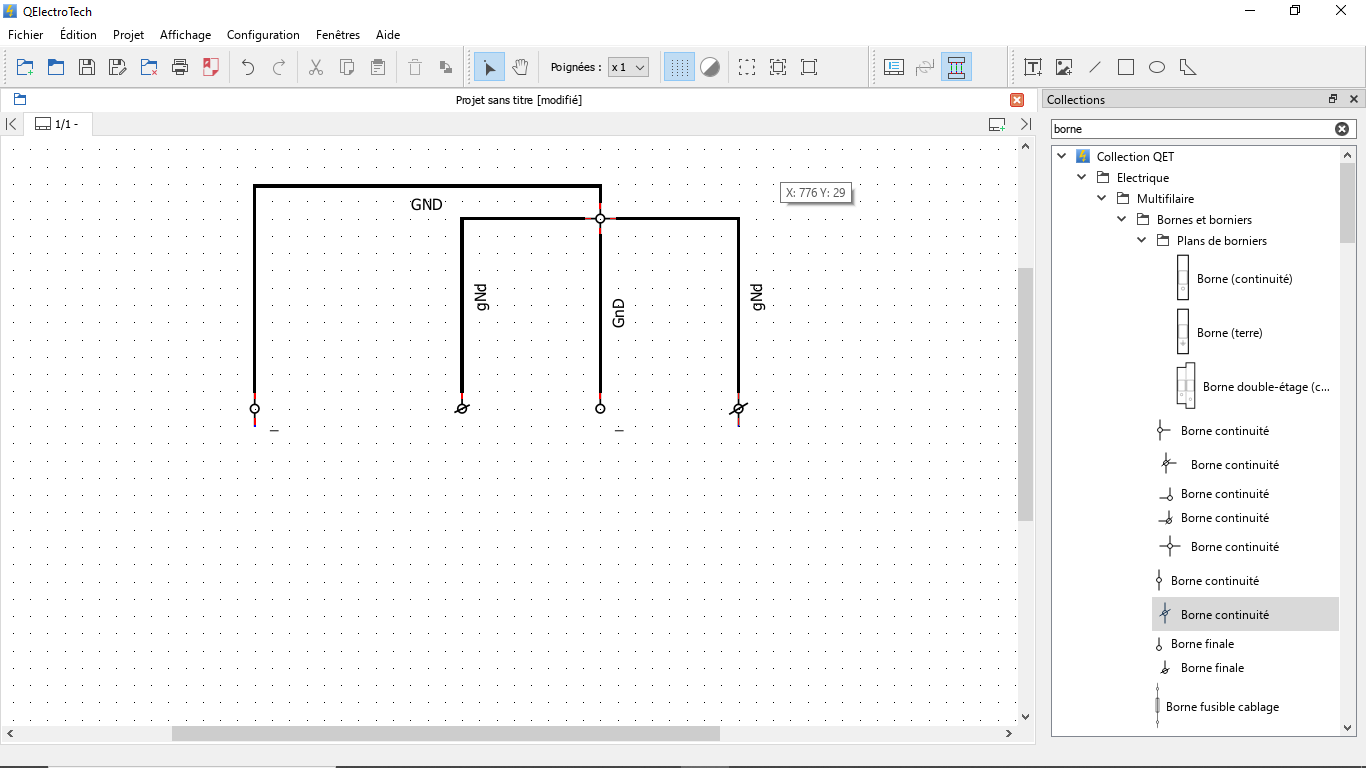Select the text field insertion tool
Image resolution: width=1366 pixels, height=768 pixels.
pos(1033,67)
